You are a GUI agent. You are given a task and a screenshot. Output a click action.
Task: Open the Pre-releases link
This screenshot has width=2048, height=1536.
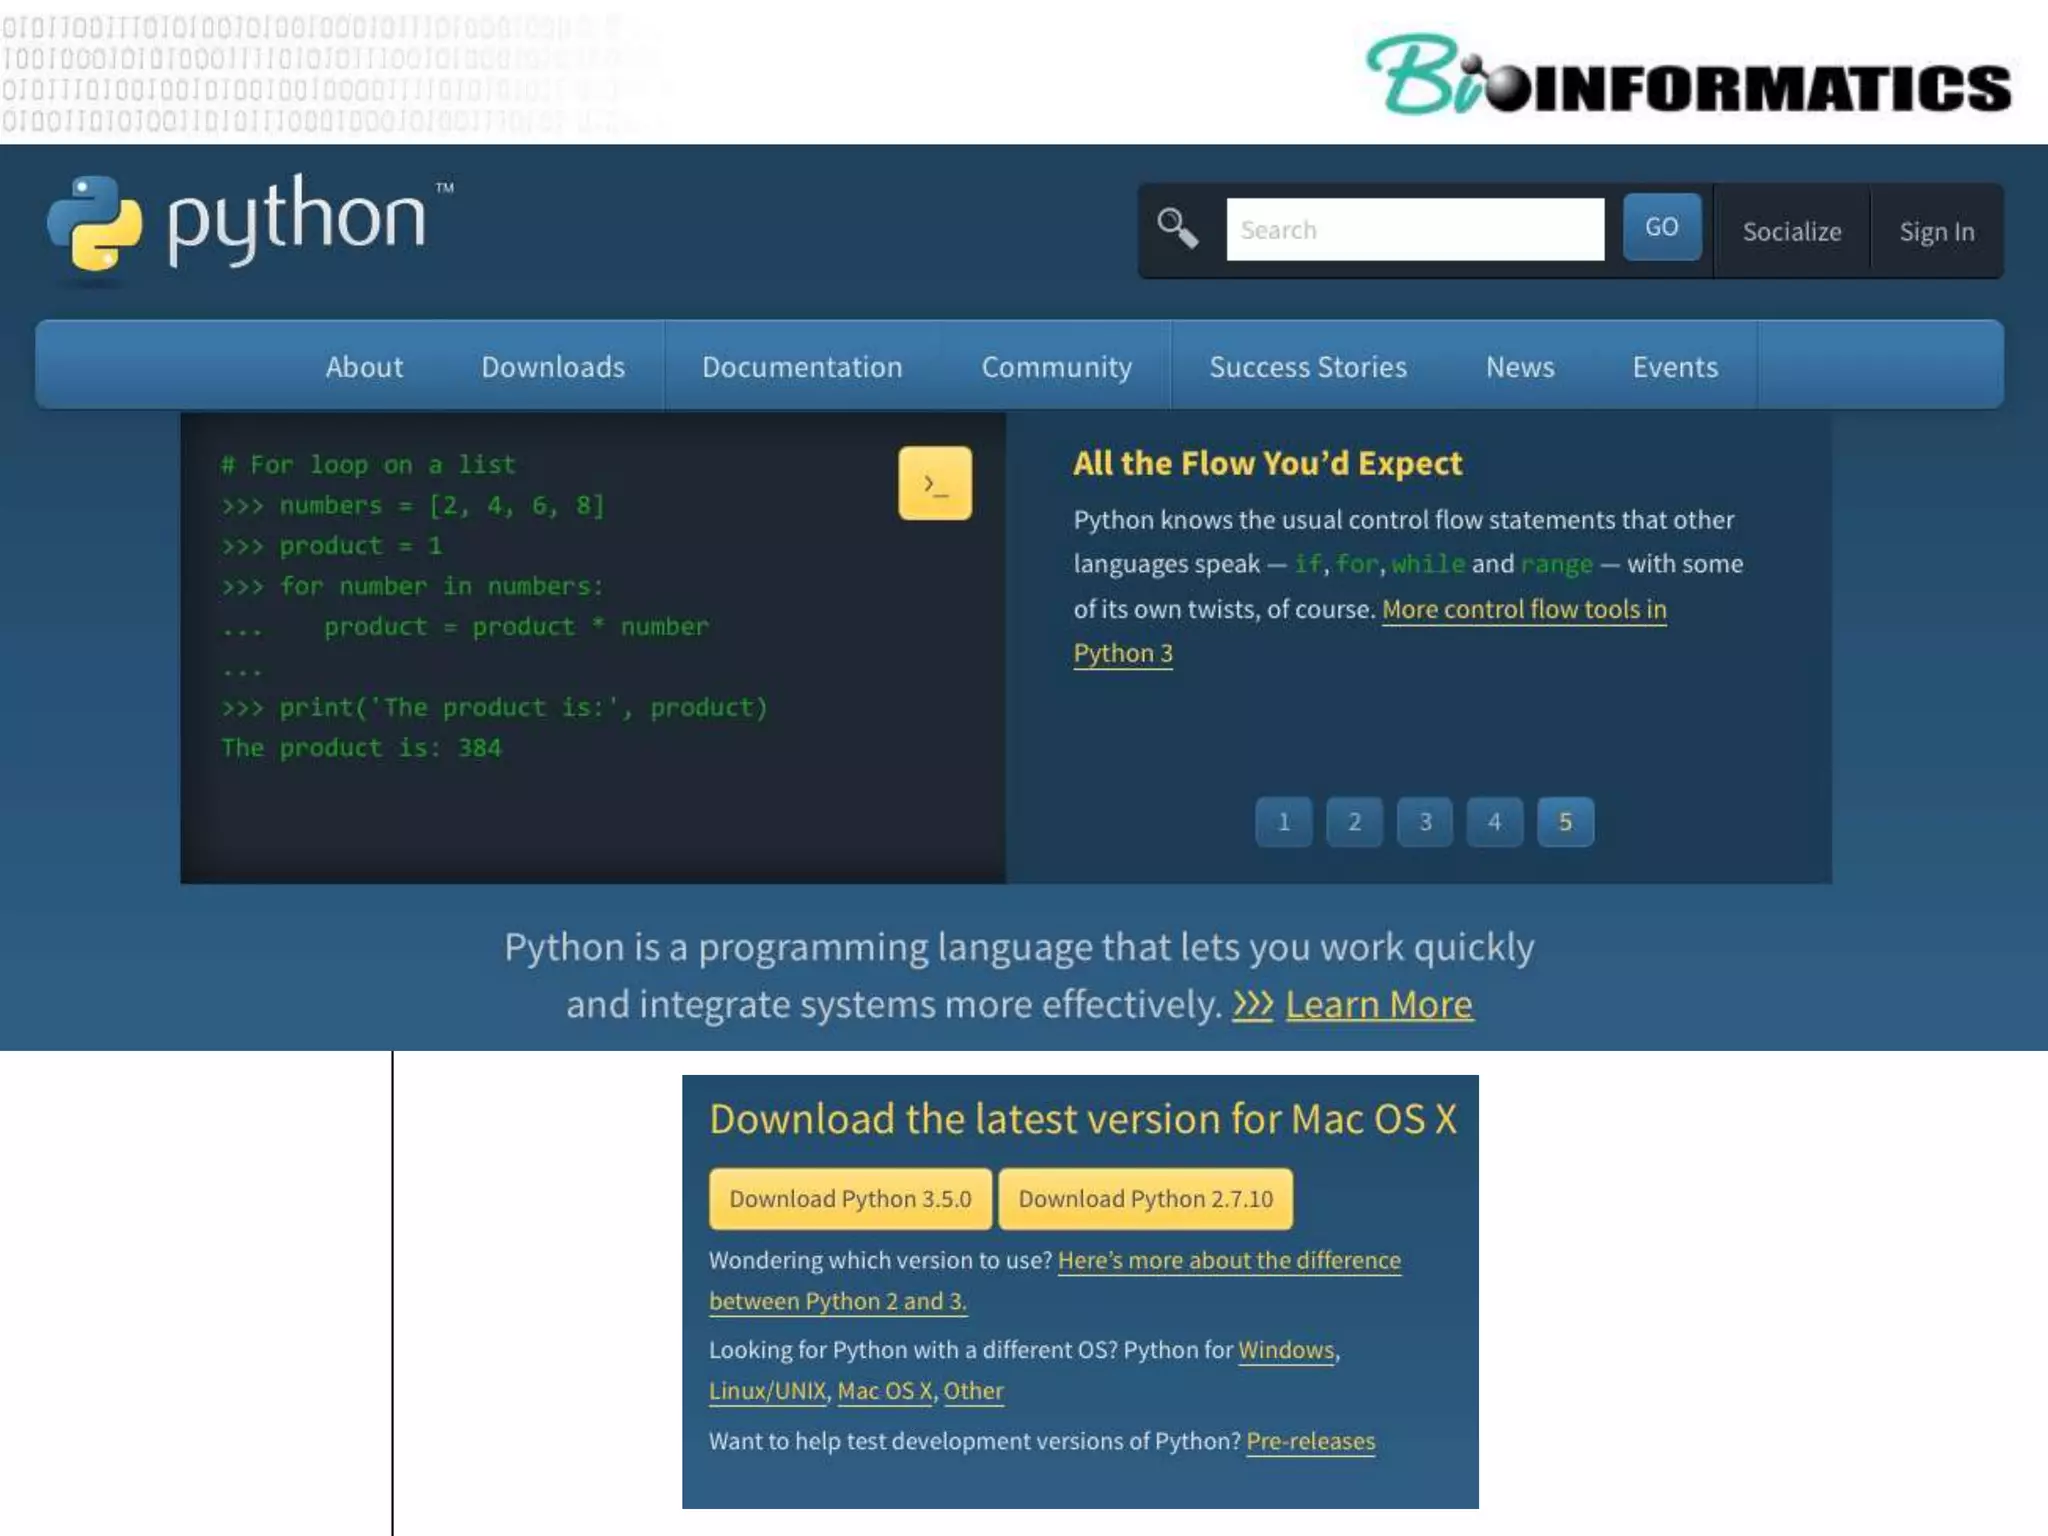click(x=1310, y=1441)
